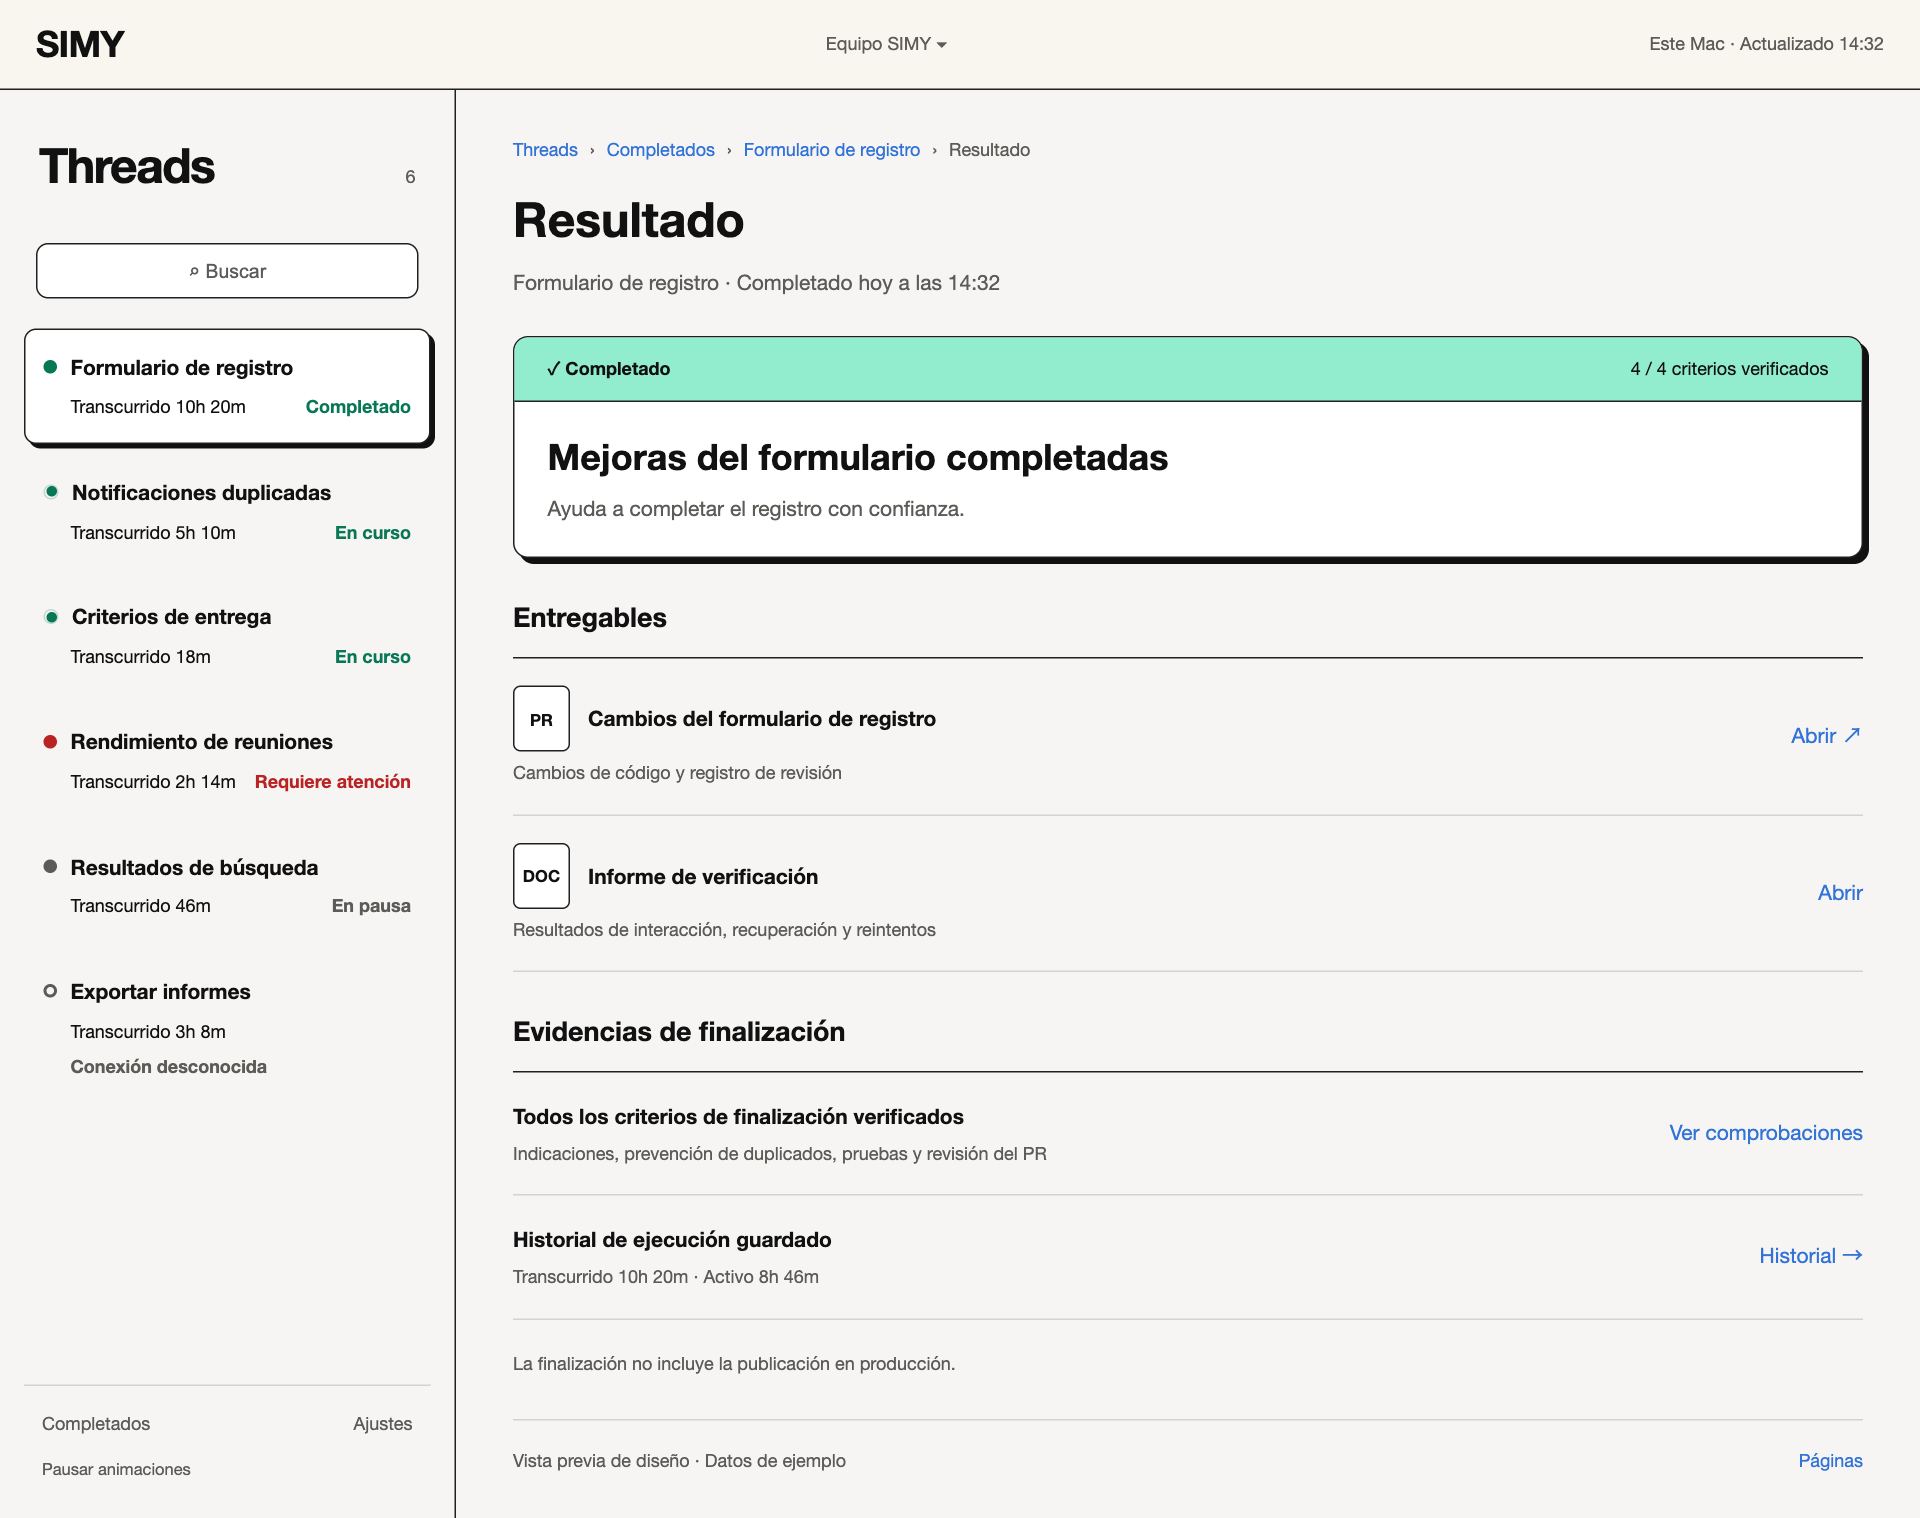1920x1518 pixels.
Task: Open the Equipo SIMY team dropdown
Action: (886, 44)
